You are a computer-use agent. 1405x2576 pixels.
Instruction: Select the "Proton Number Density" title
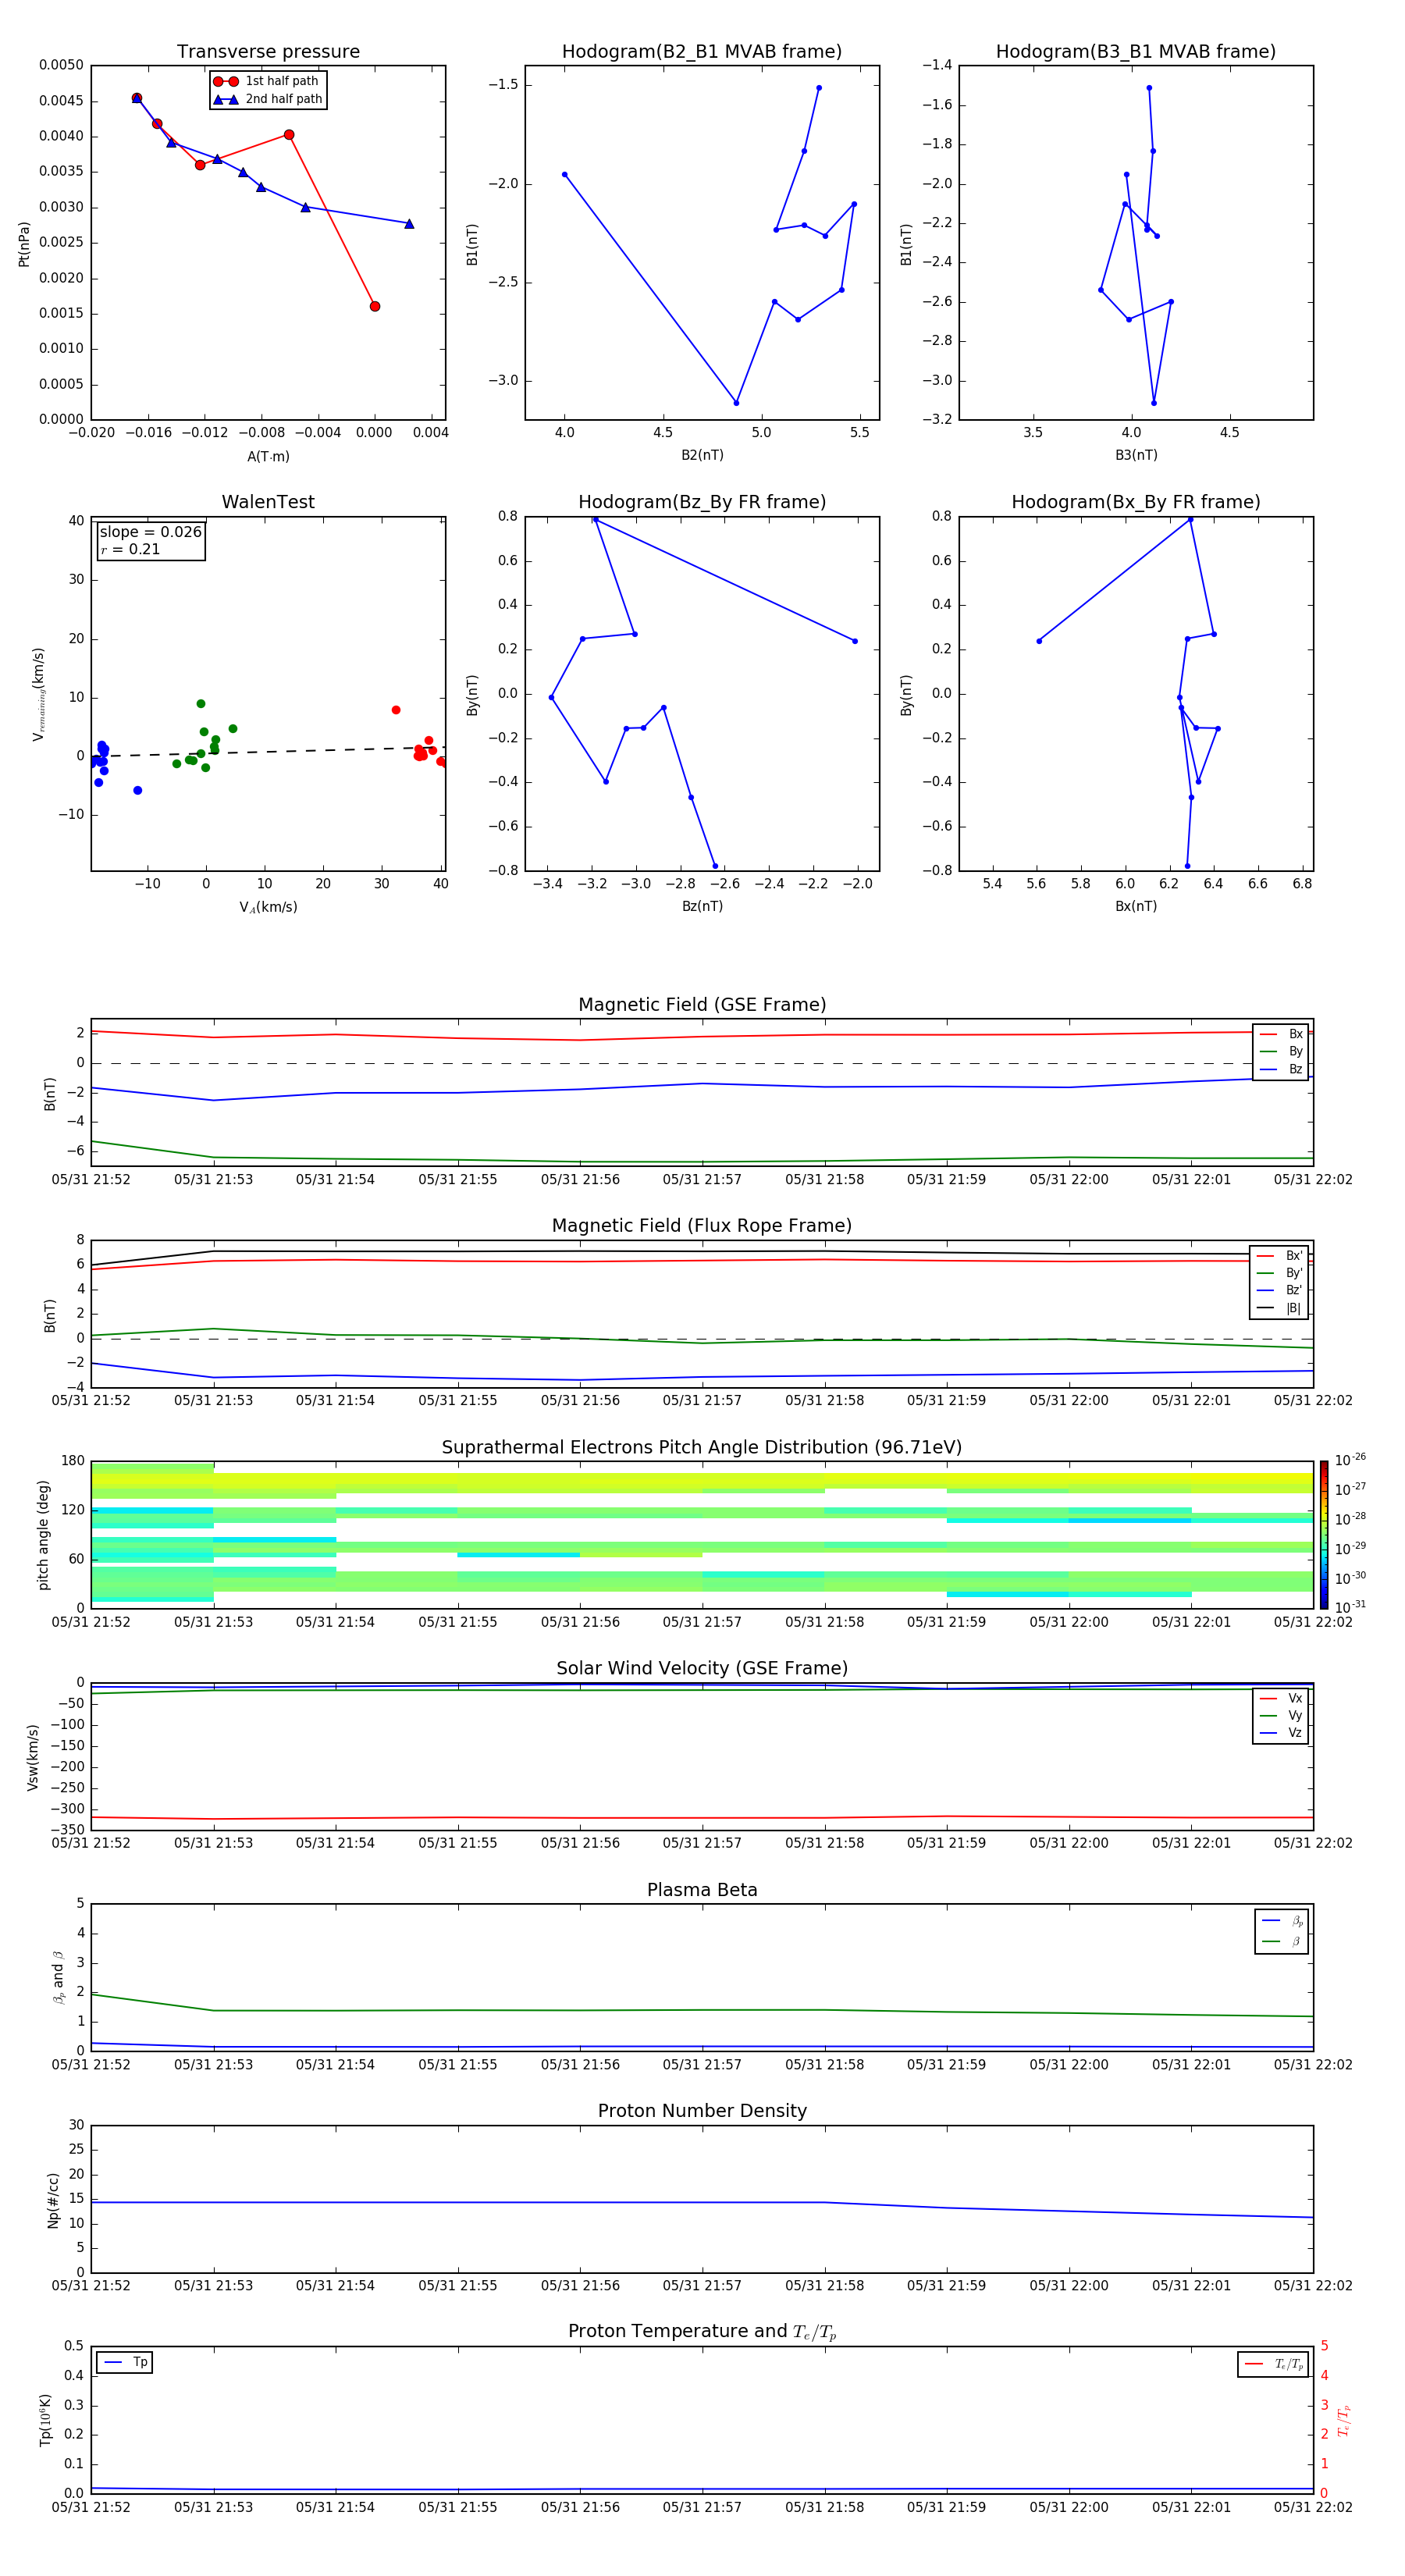tap(702, 2112)
